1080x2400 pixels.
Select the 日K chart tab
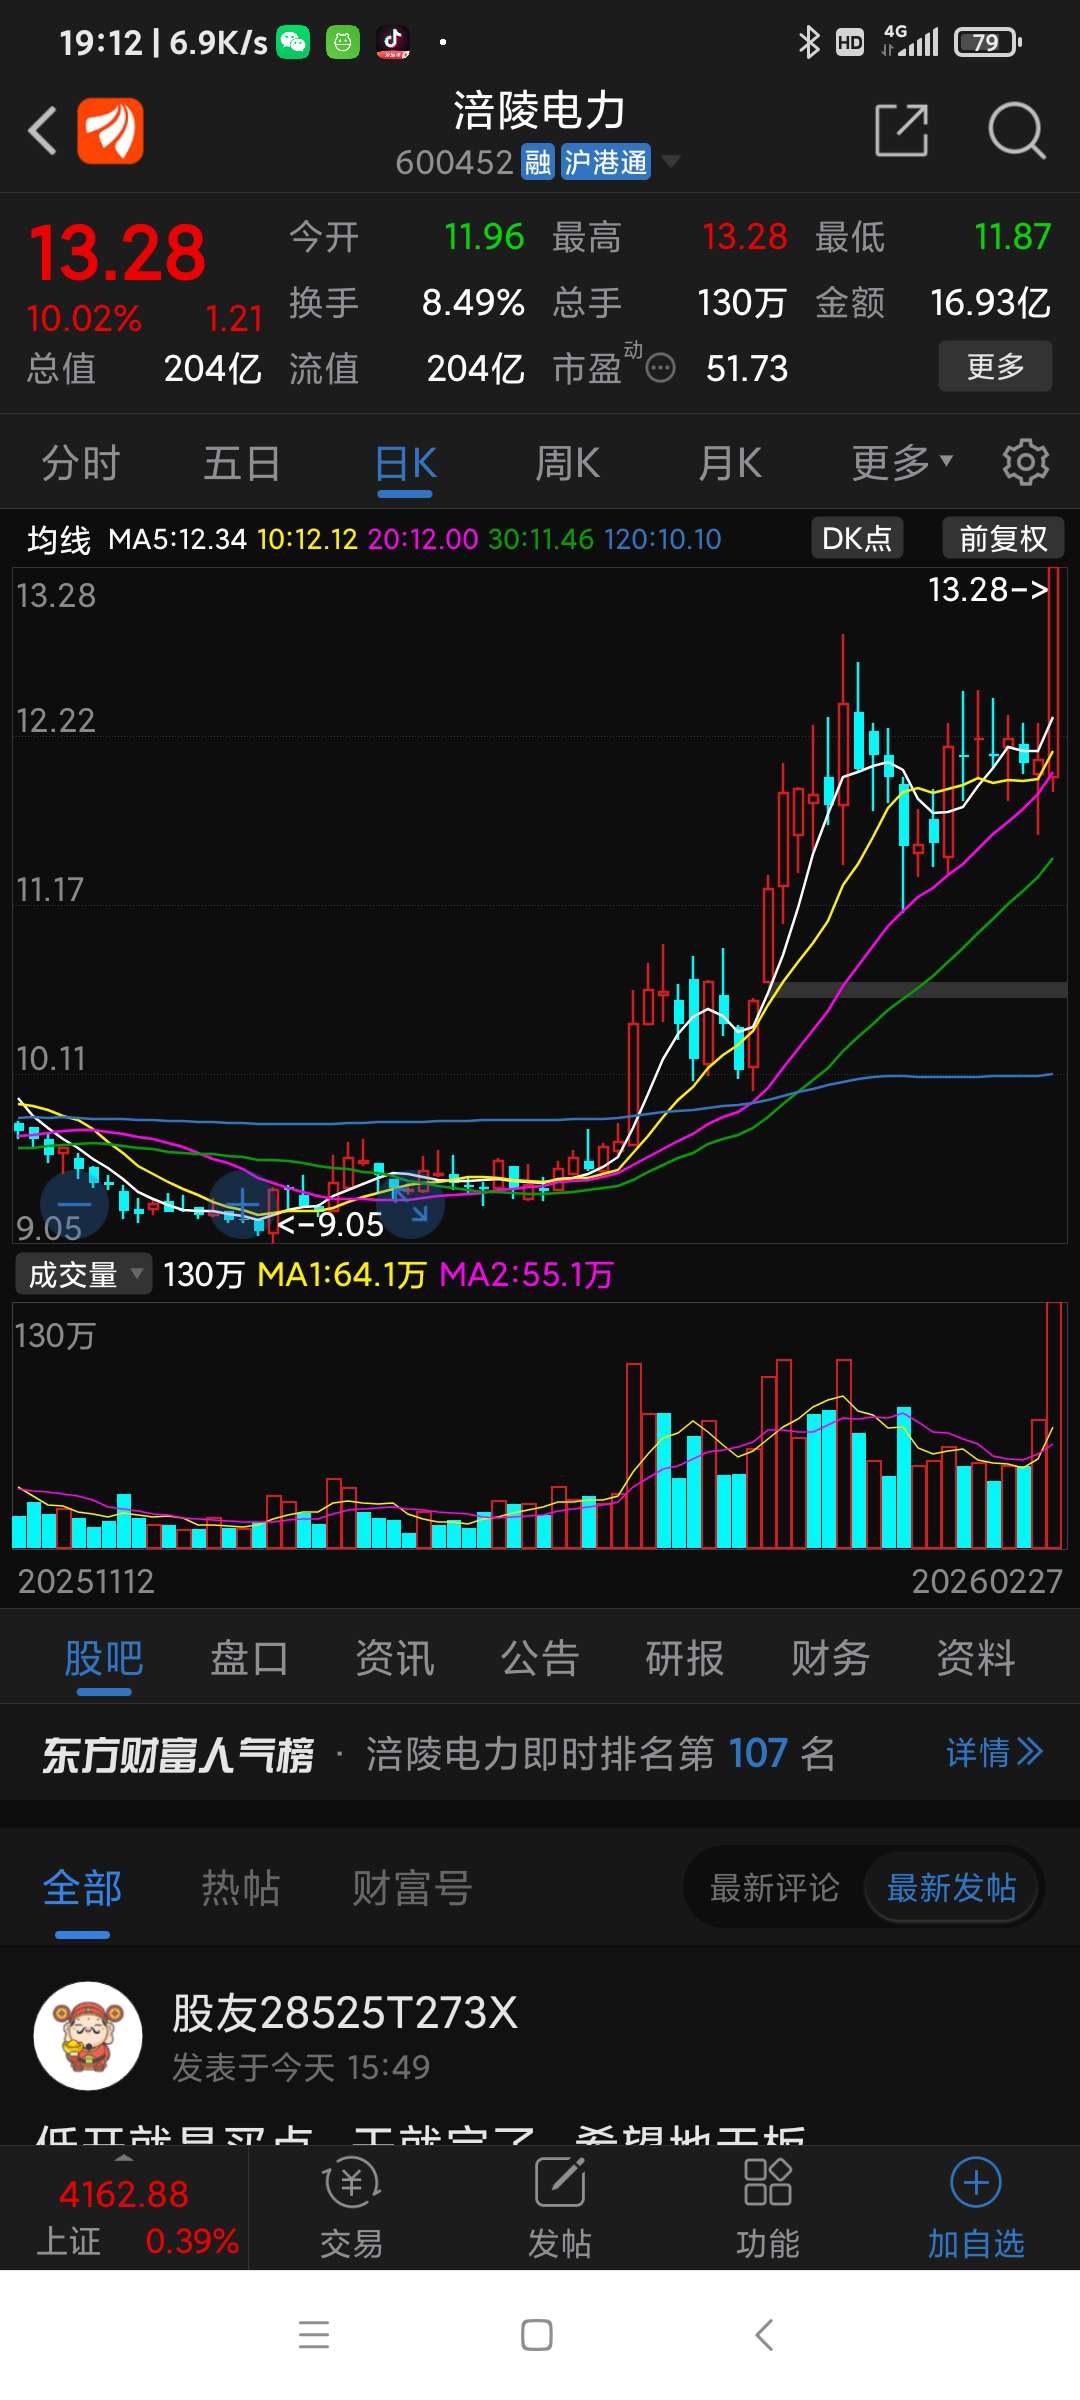pyautogui.click(x=405, y=464)
